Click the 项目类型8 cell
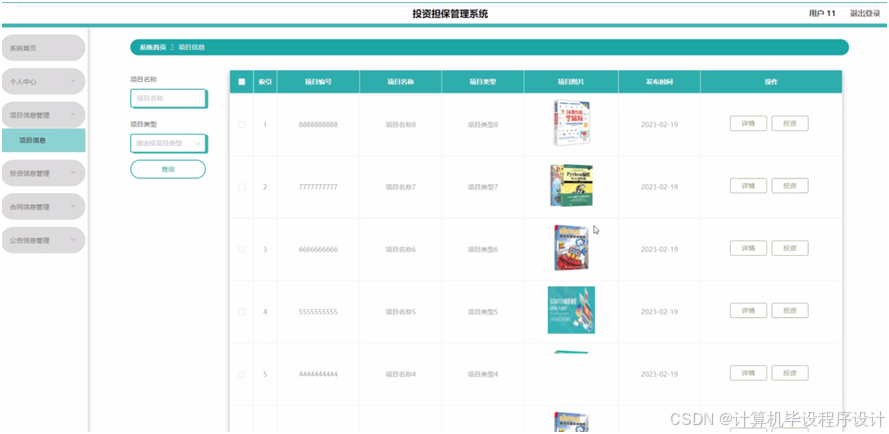889x434 pixels. [482, 125]
